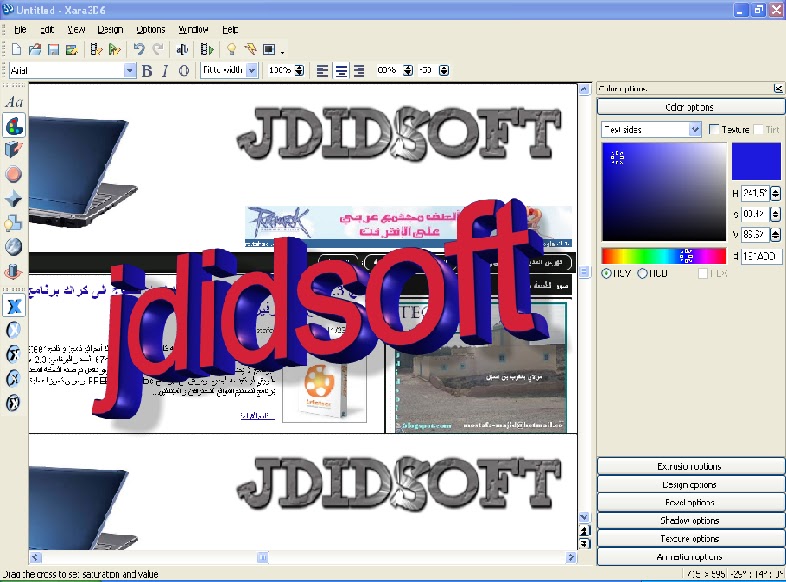This screenshot has height=582, width=786.
Task: Open the Options menu
Action: pos(150,30)
